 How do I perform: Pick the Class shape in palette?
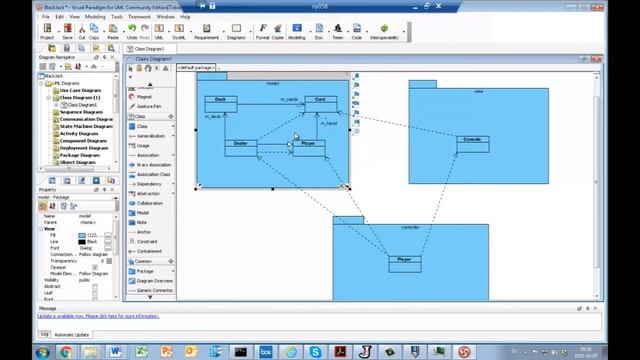pos(139,126)
